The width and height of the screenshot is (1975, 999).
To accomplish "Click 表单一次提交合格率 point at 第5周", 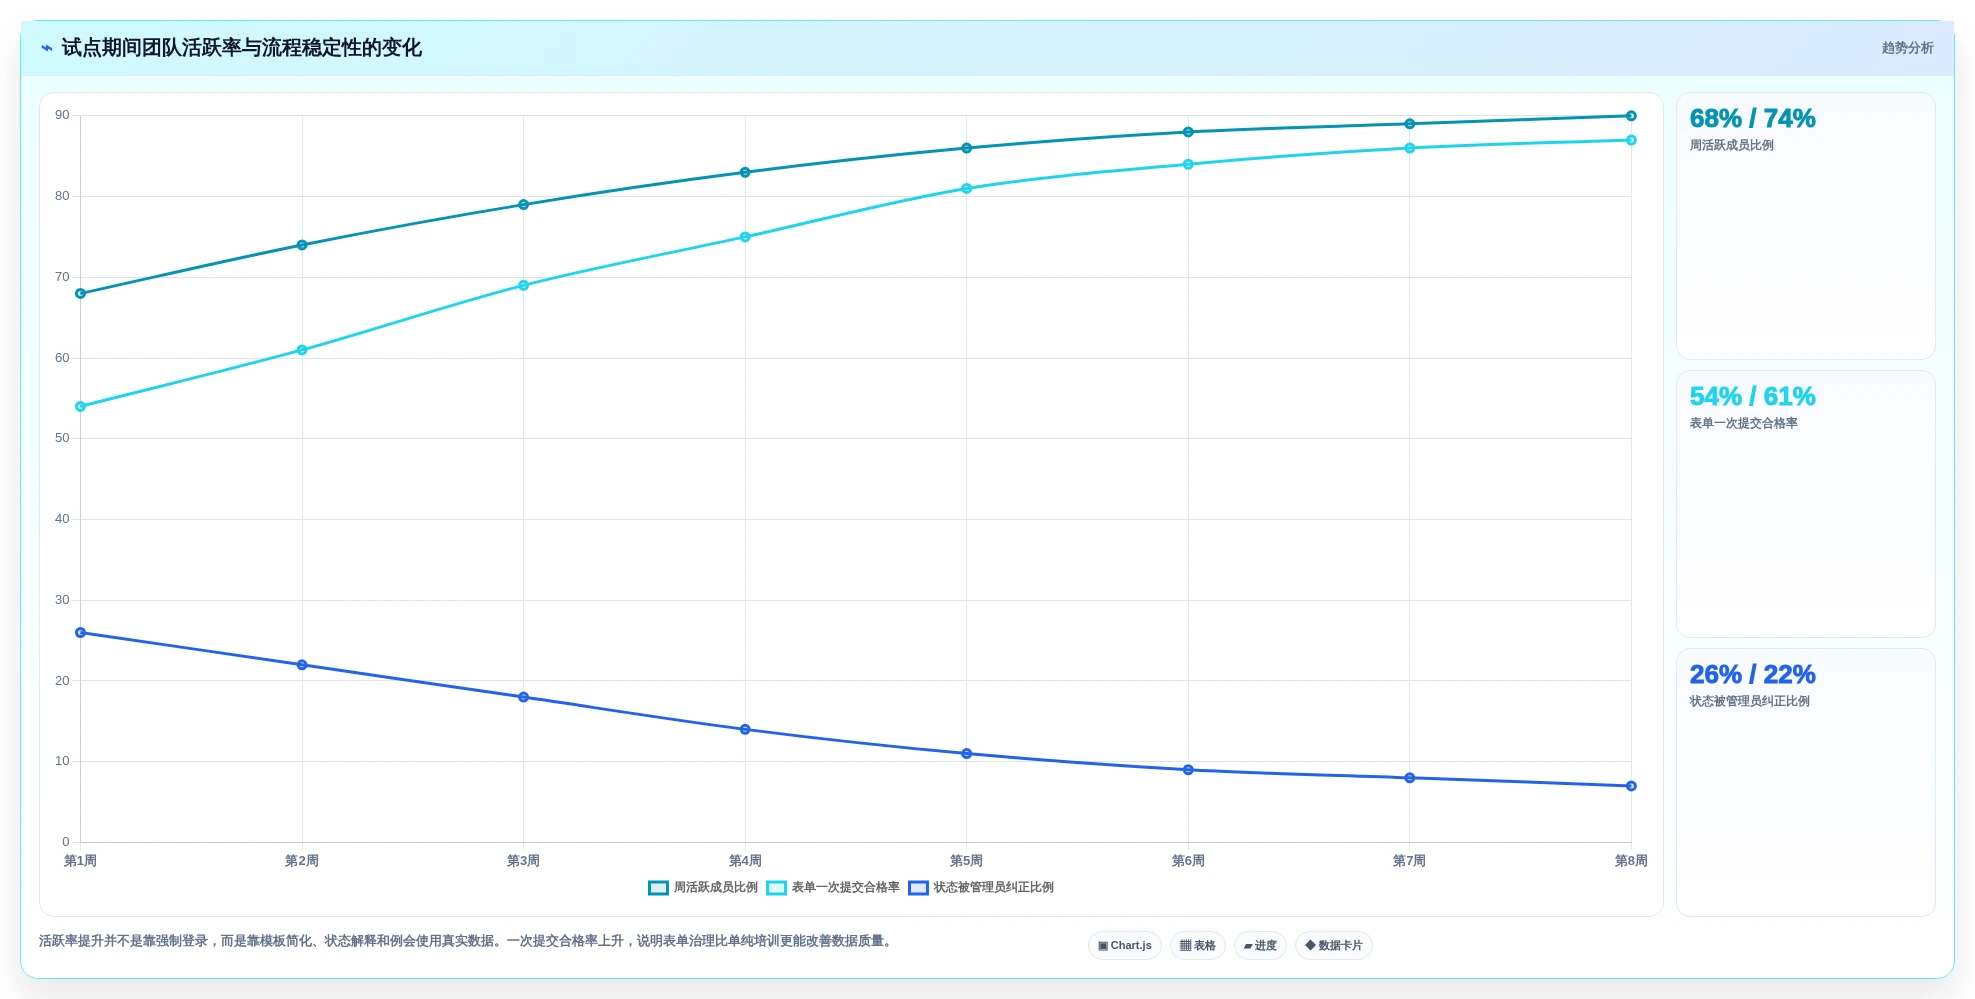I will (x=966, y=188).
